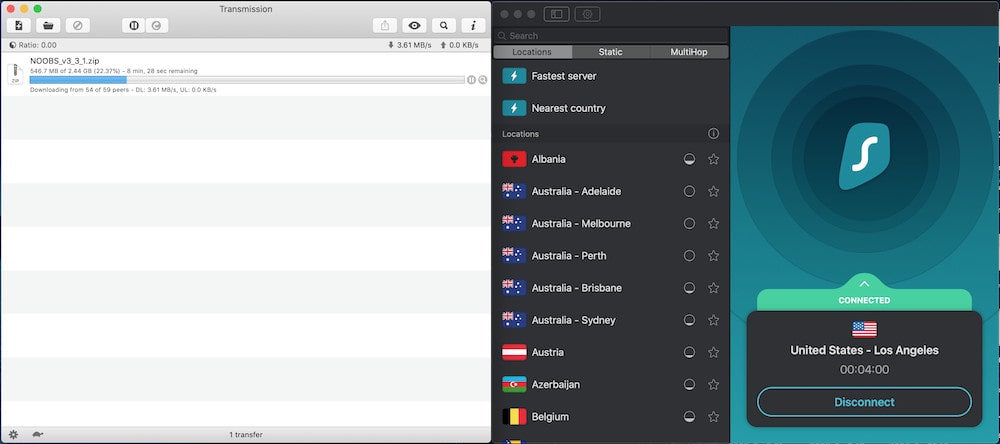Open Quick Look with the eye icon
Screen dimensions: 1000x444
pyautogui.click(x=414, y=25)
